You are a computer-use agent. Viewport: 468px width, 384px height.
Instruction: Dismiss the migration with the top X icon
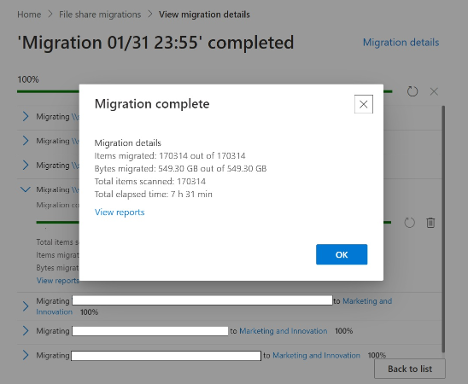pos(434,92)
